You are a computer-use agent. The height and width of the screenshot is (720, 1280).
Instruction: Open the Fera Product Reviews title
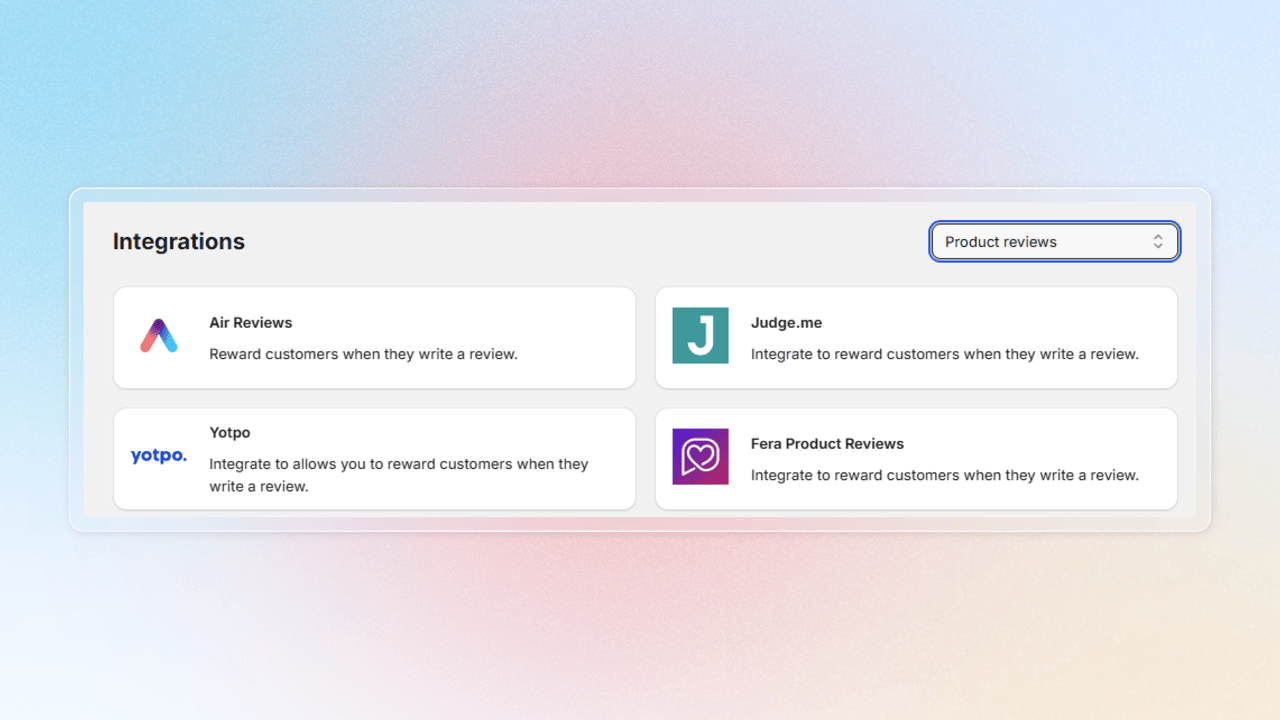click(x=827, y=444)
